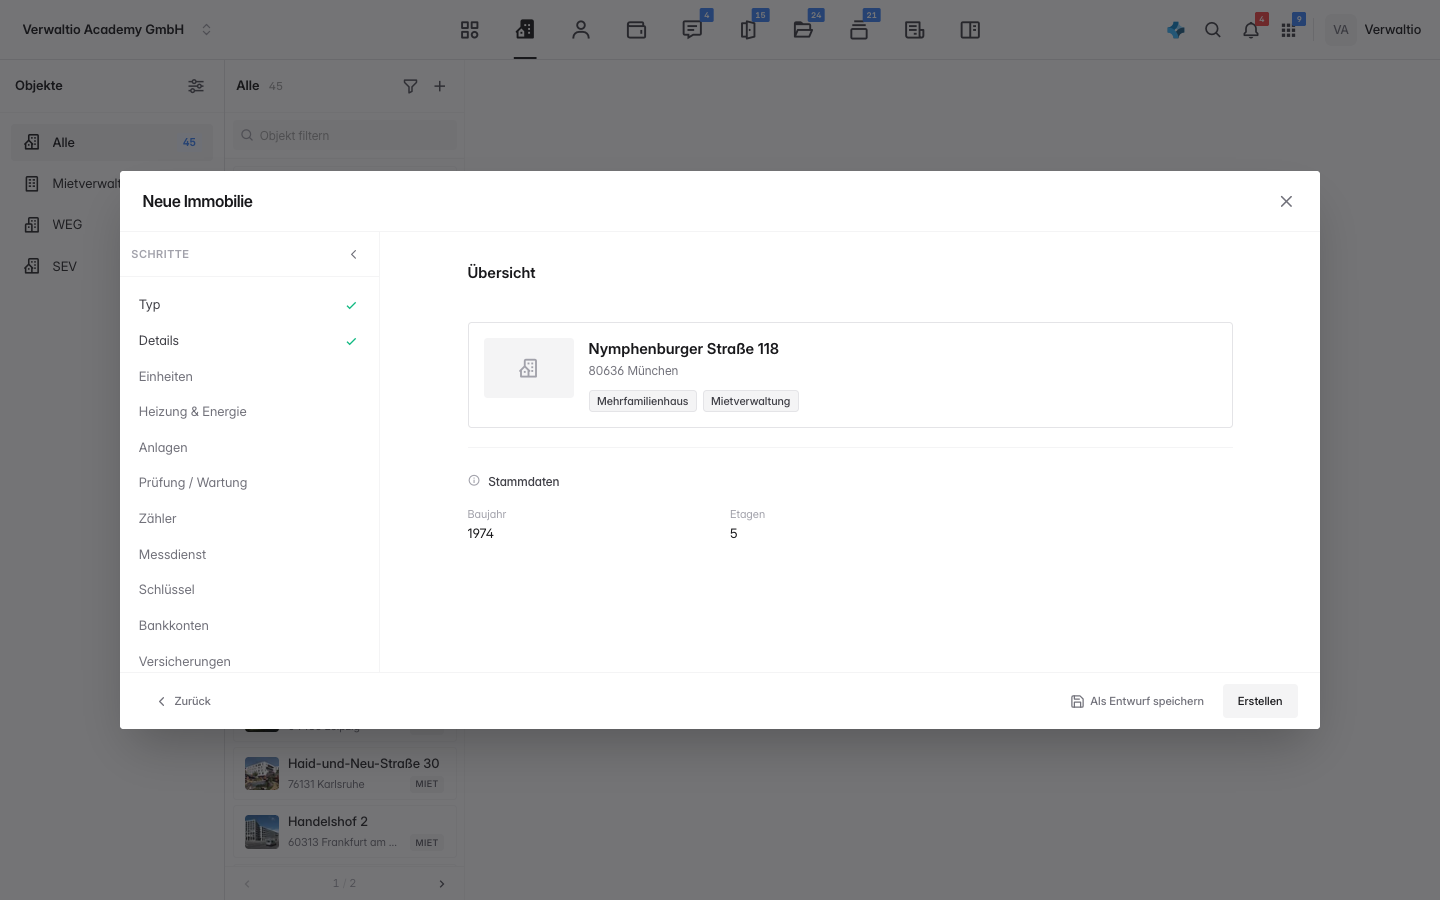The image size is (1440, 900).
Task: Select the Prüfung / Wartung step
Action: [249, 483]
